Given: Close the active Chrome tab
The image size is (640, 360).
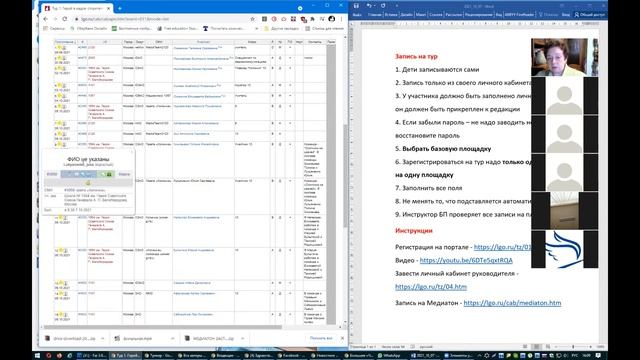Looking at the screenshot, I should click(x=109, y=8).
